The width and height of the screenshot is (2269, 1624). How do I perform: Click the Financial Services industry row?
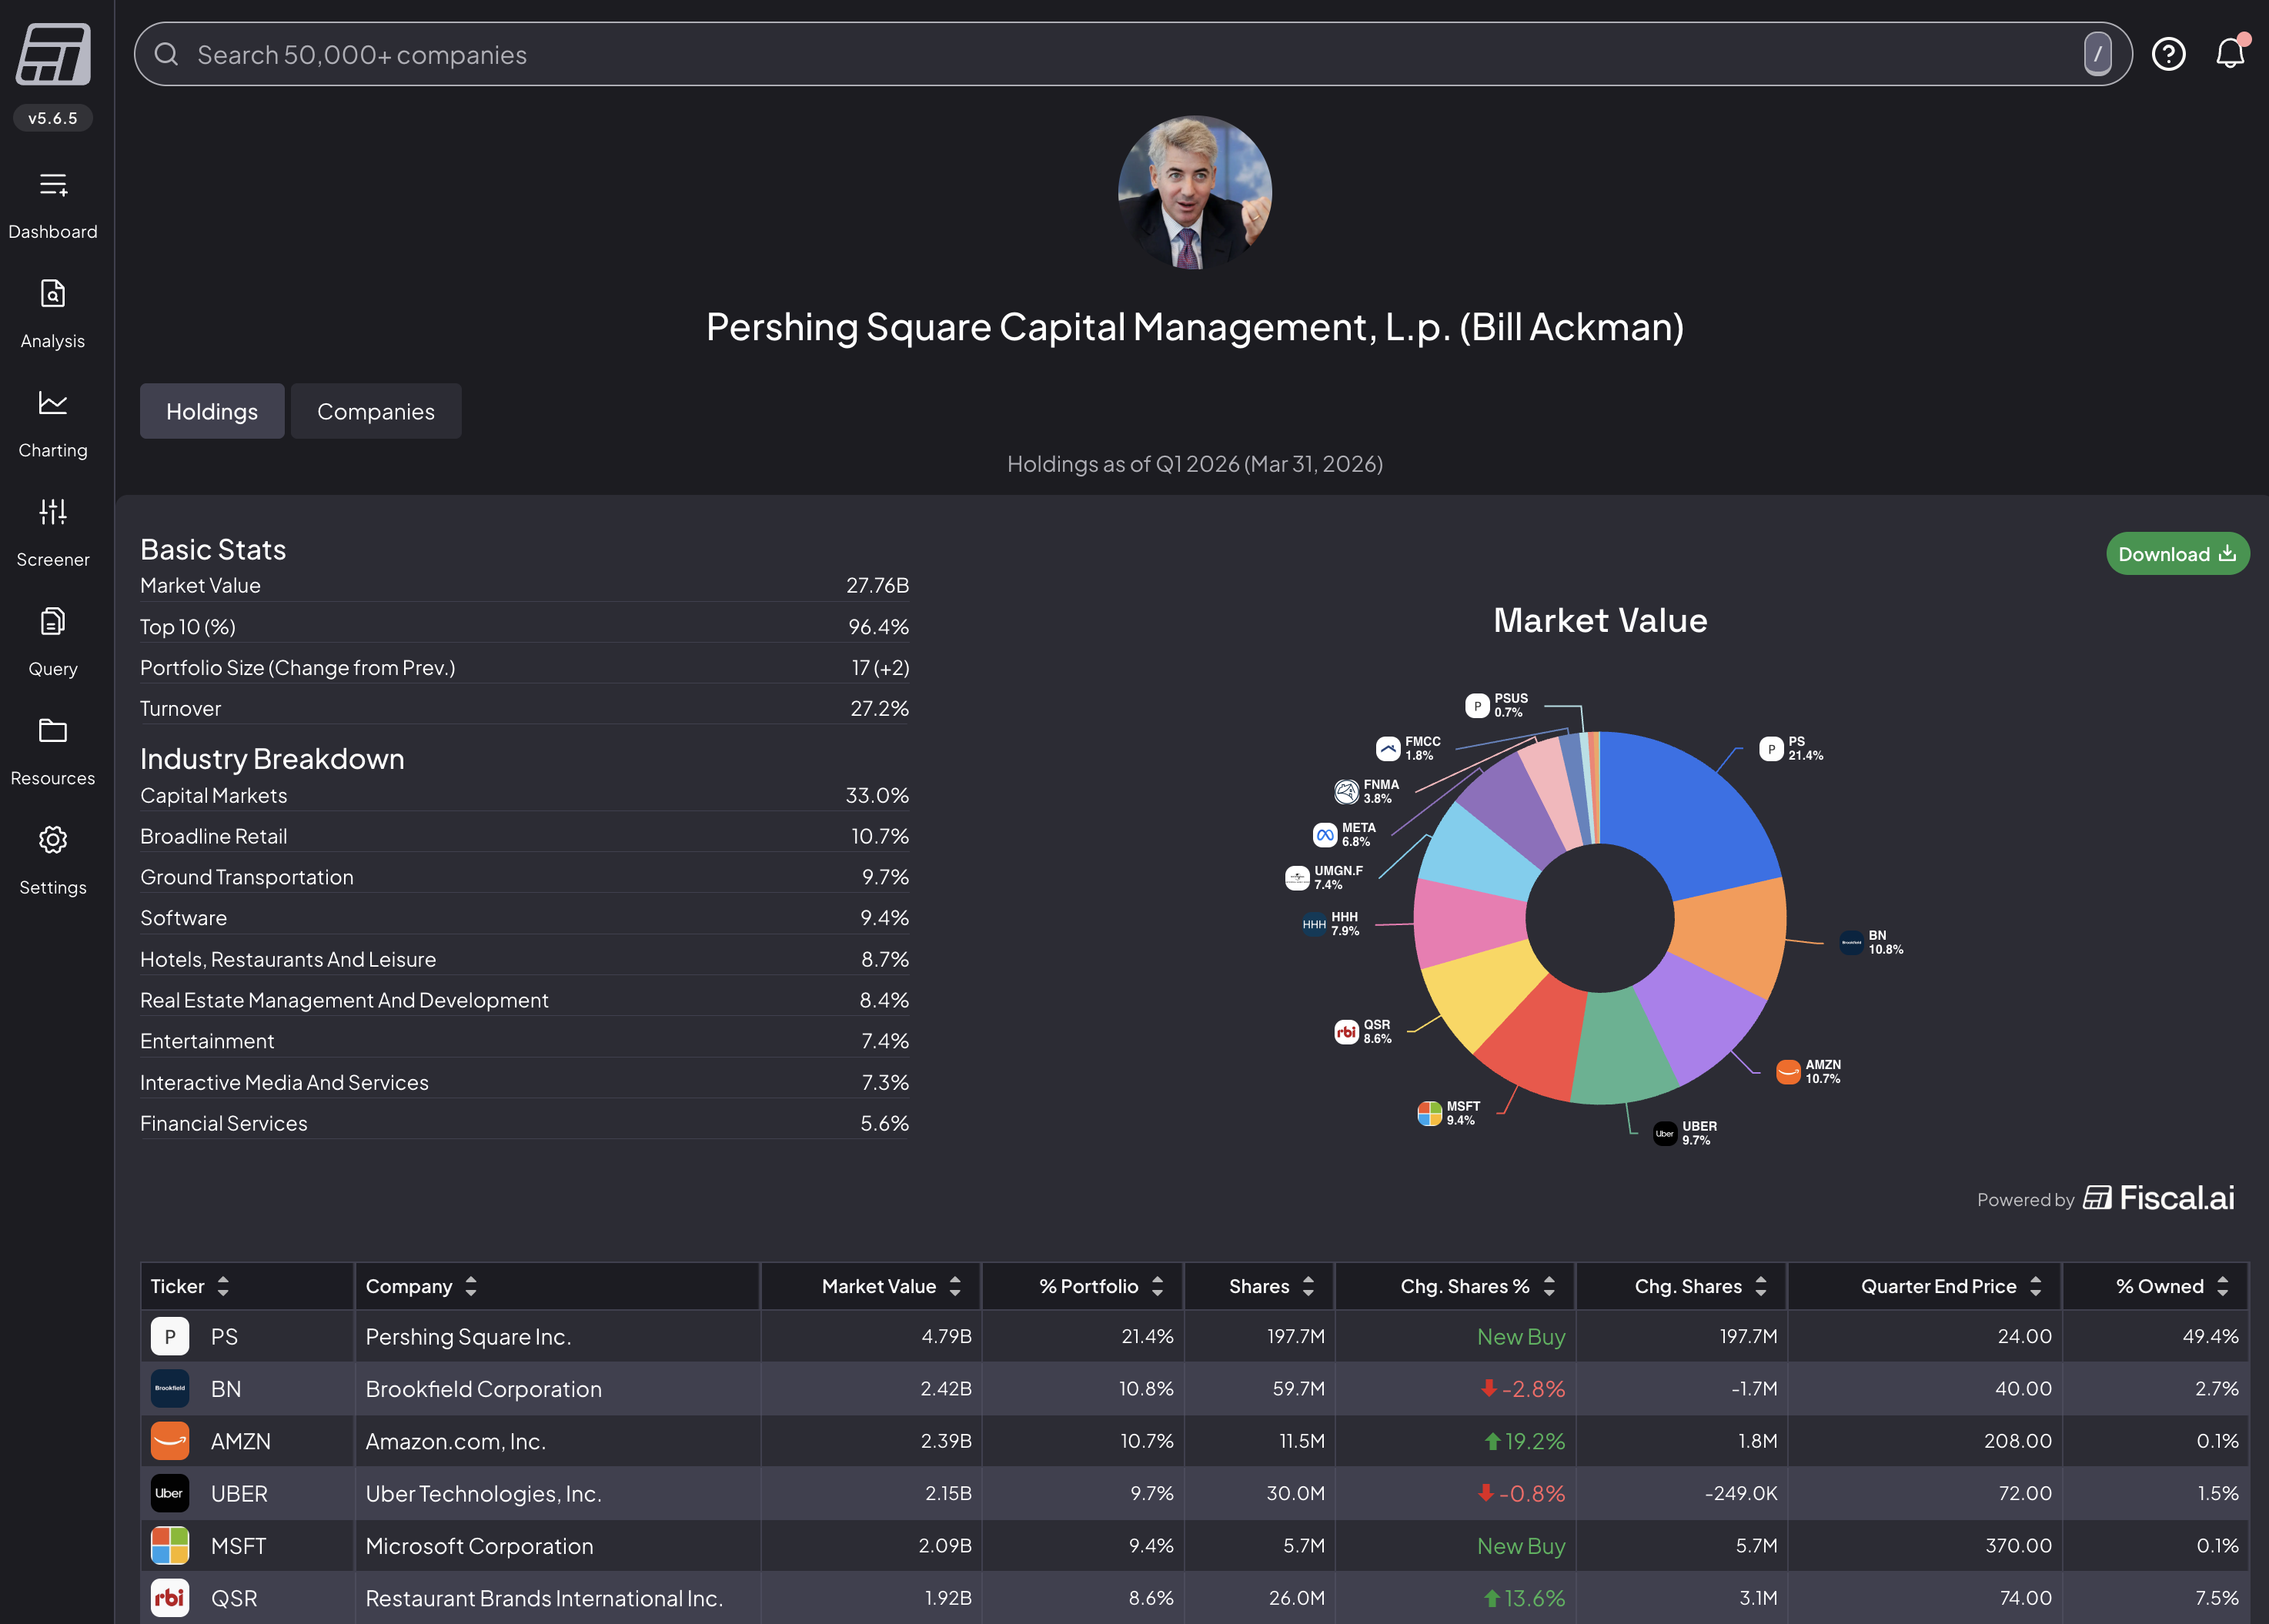(x=524, y=1123)
